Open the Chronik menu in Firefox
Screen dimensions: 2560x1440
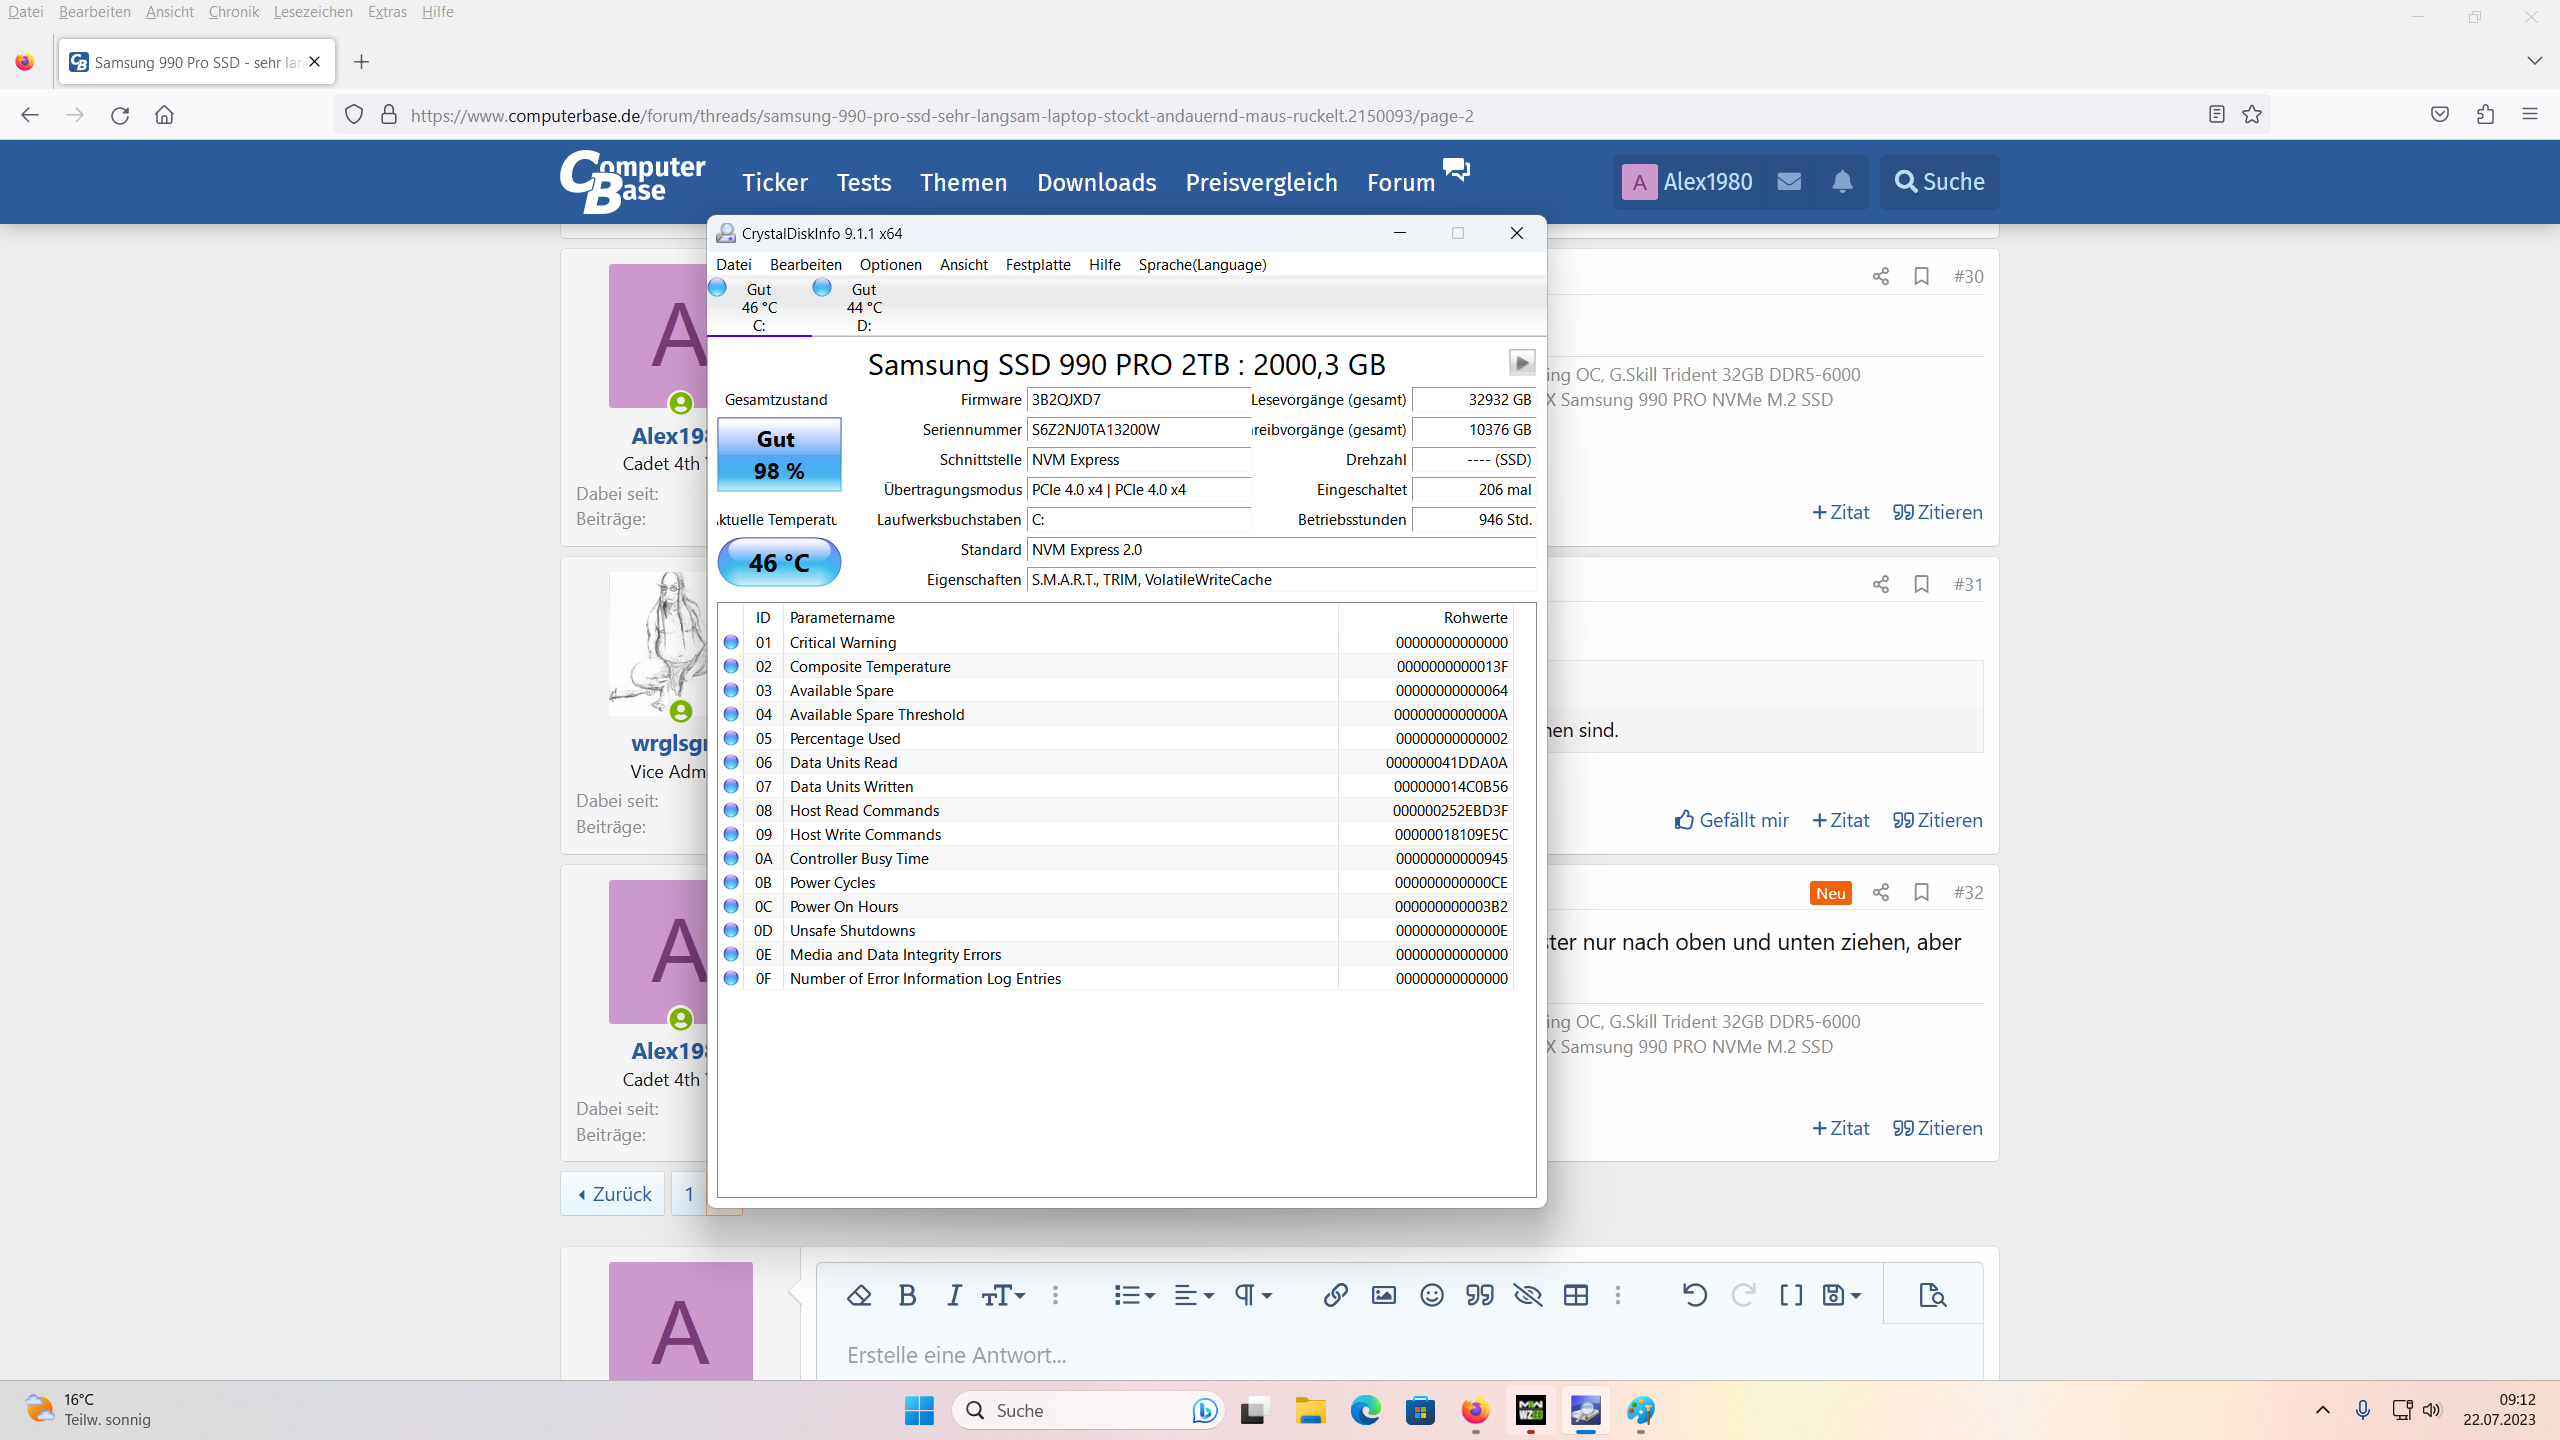(x=233, y=12)
